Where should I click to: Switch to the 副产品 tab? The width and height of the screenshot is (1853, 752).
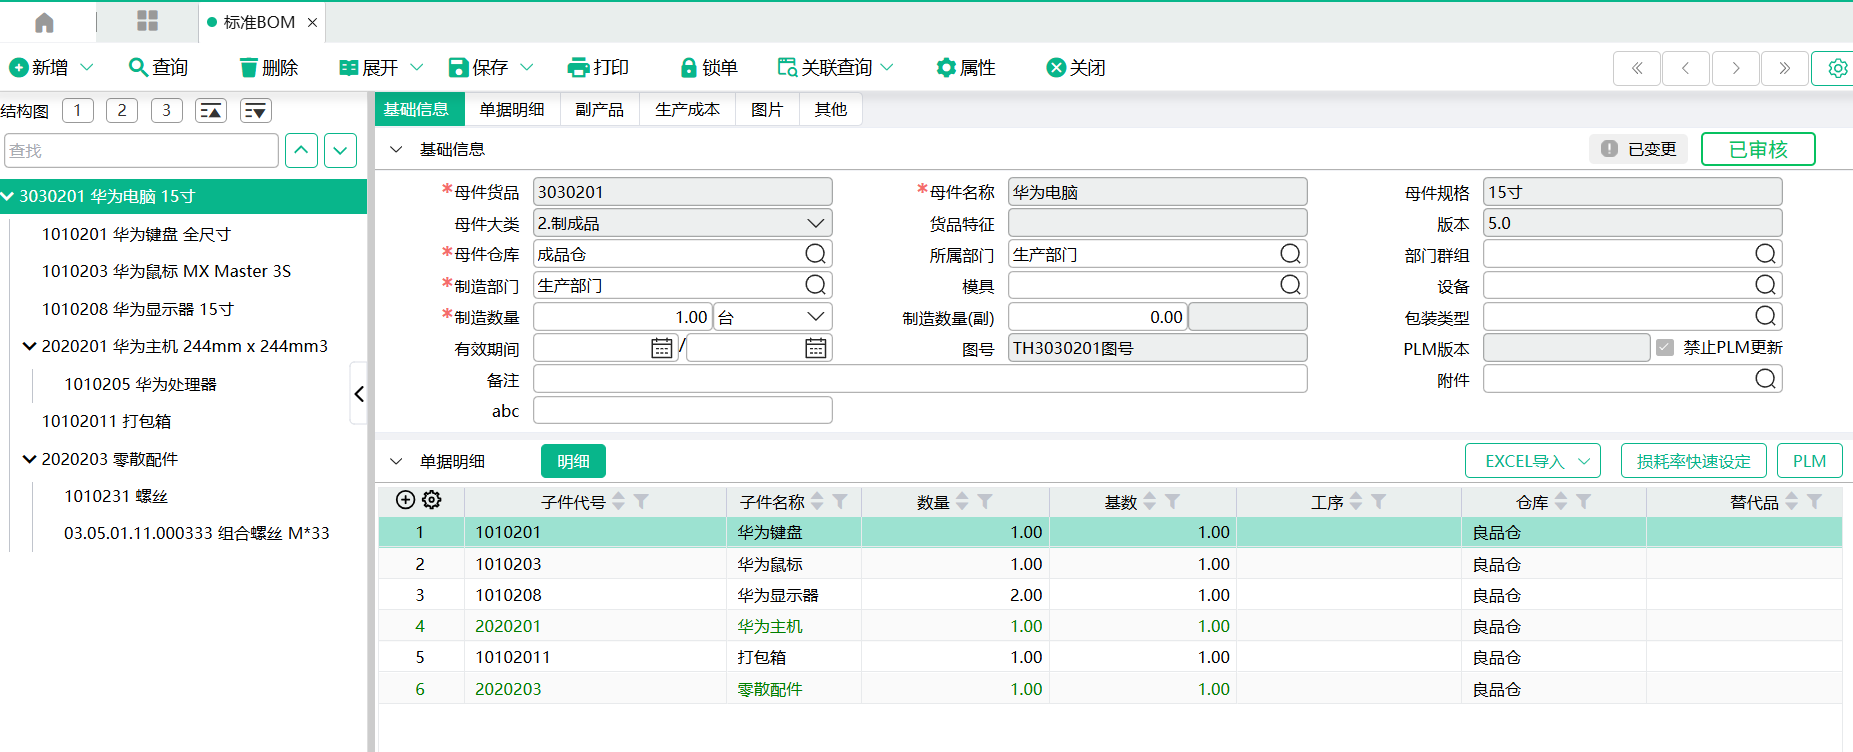coord(599,109)
